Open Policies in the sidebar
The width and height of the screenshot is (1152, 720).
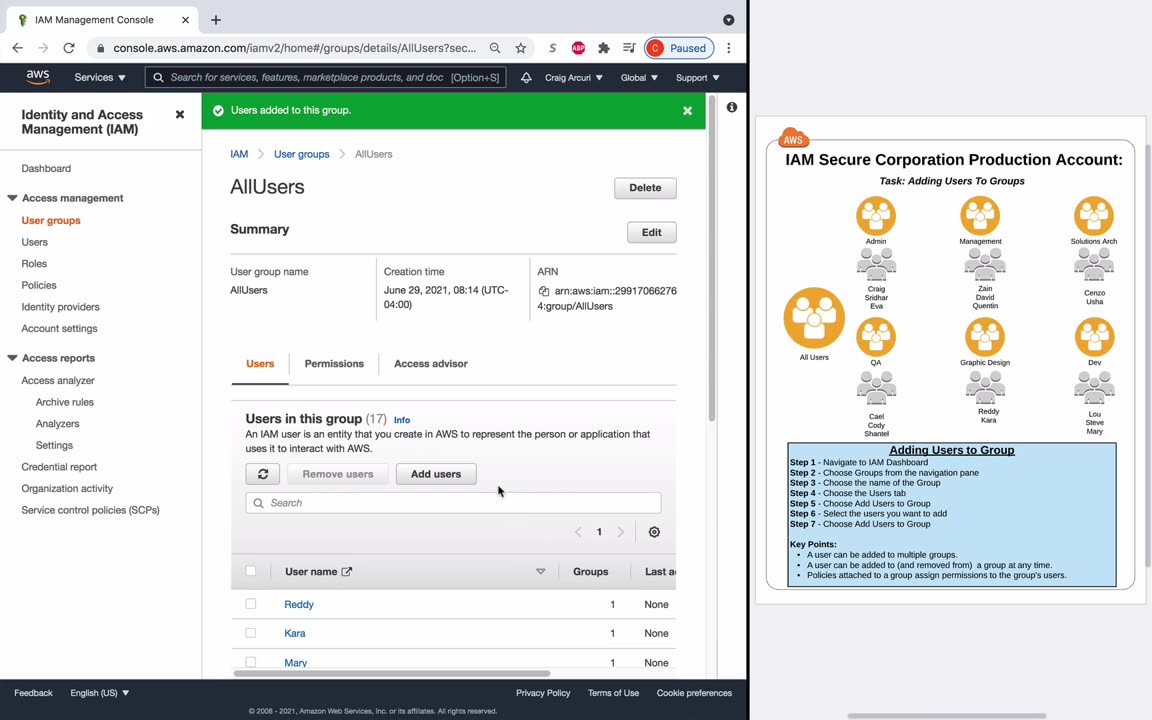pos(39,285)
